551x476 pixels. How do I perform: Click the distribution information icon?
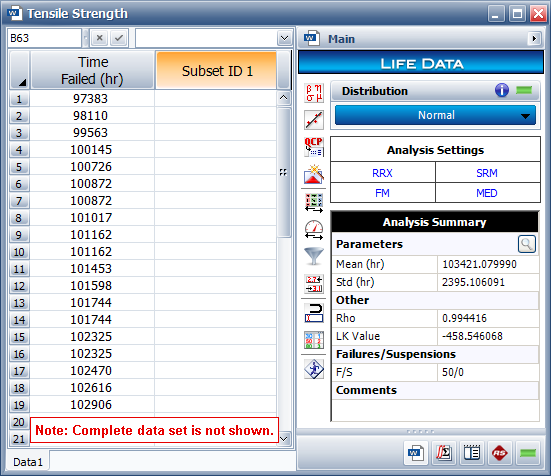coord(502,90)
